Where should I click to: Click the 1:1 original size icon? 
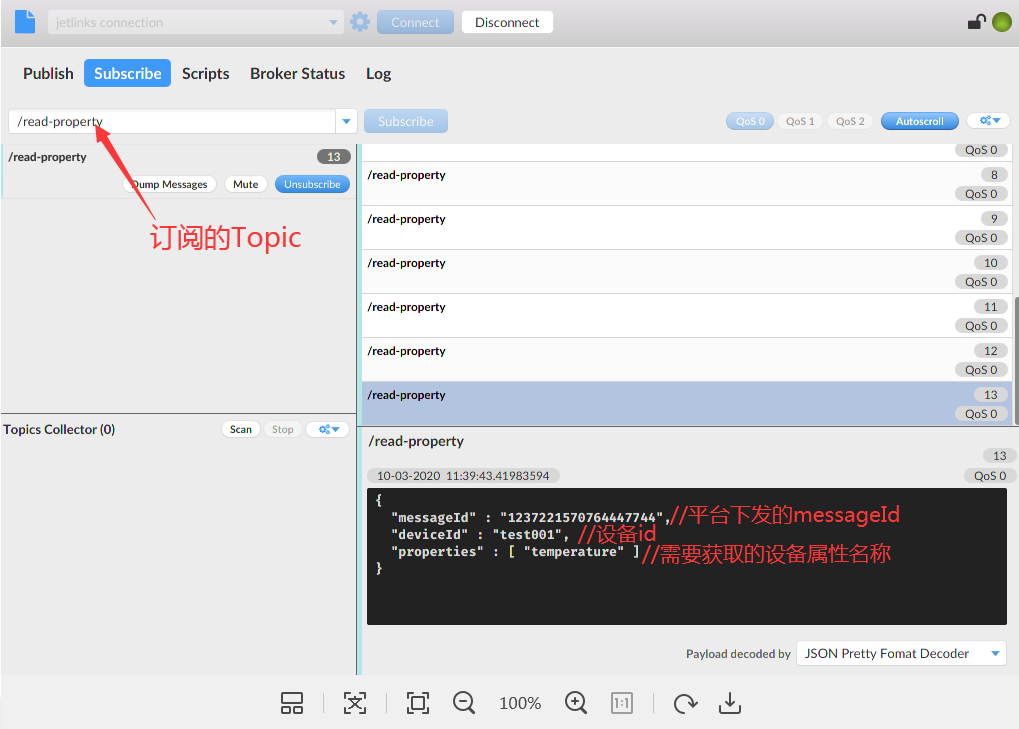coord(622,703)
